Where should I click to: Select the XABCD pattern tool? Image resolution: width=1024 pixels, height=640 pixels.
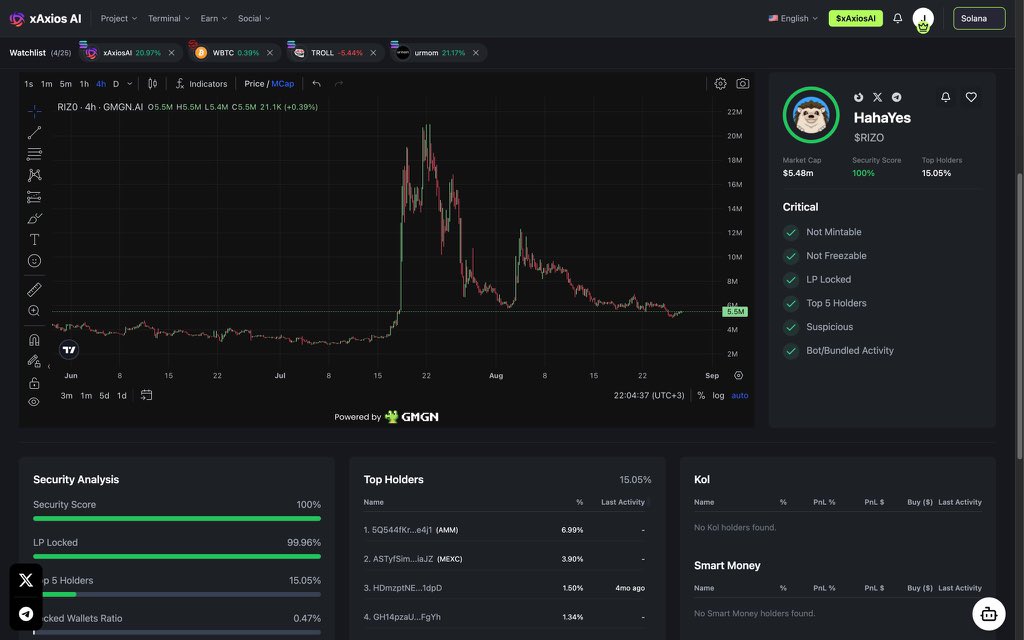[34, 175]
